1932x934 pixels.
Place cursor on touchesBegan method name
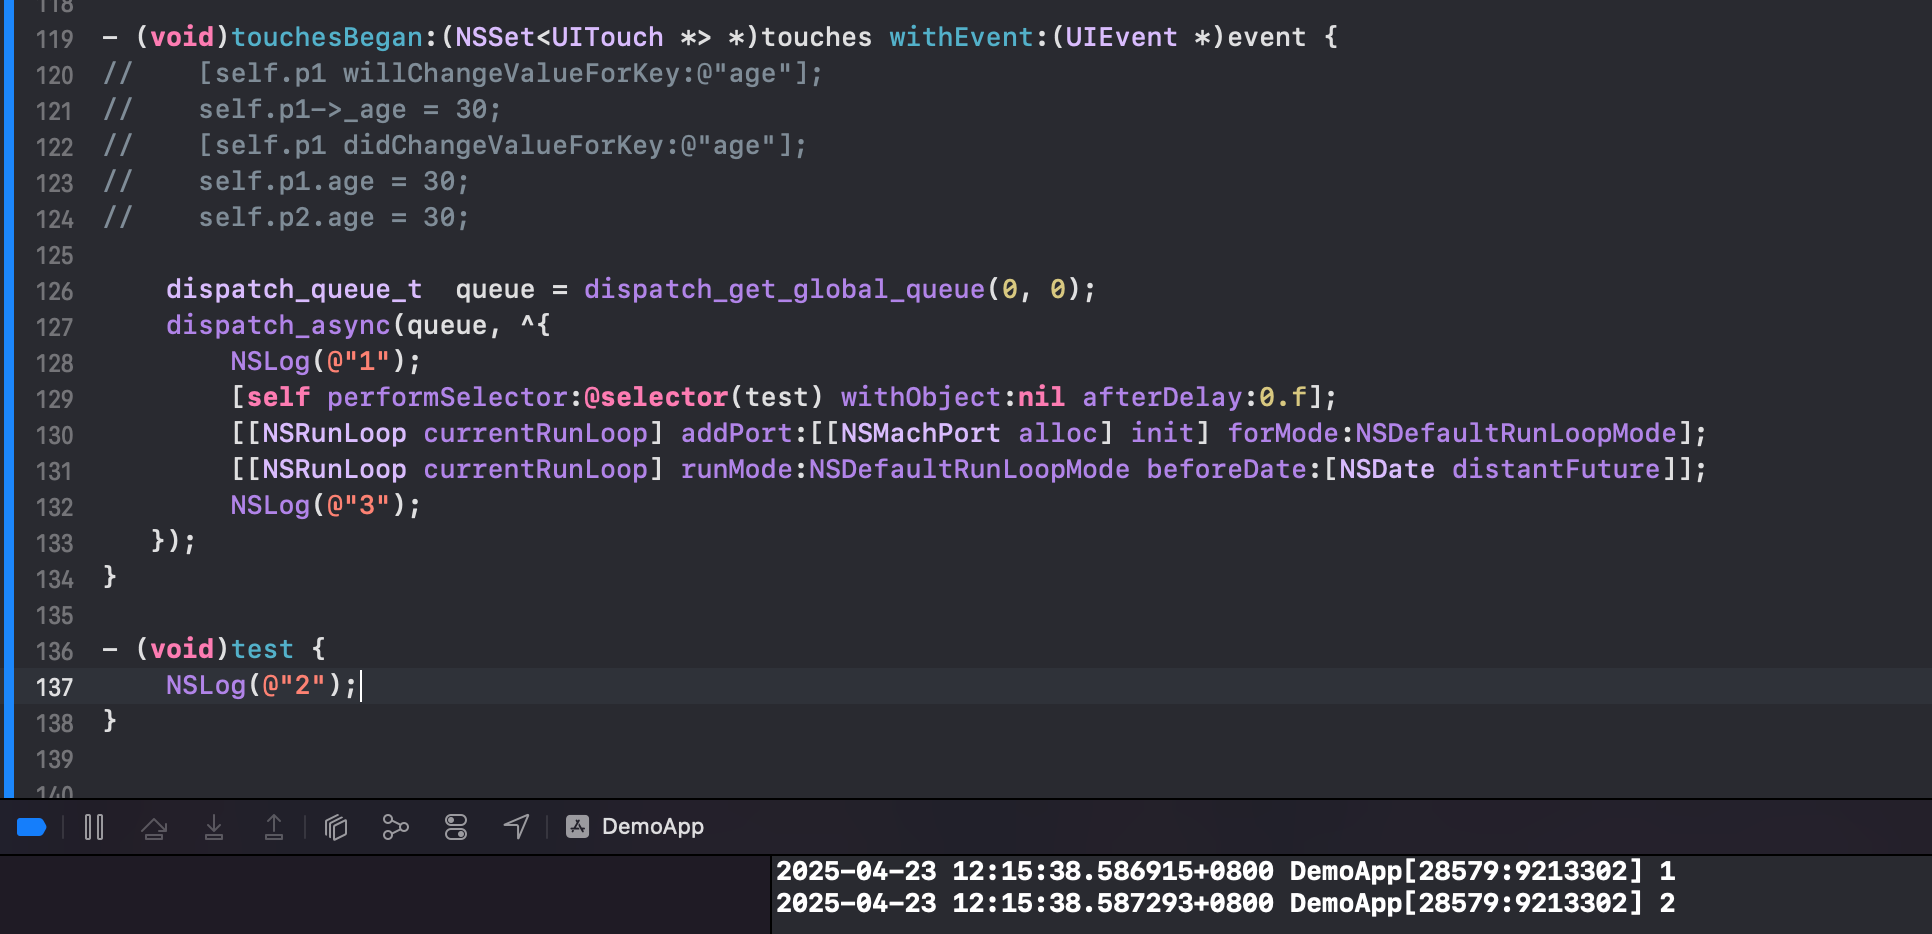327,37
